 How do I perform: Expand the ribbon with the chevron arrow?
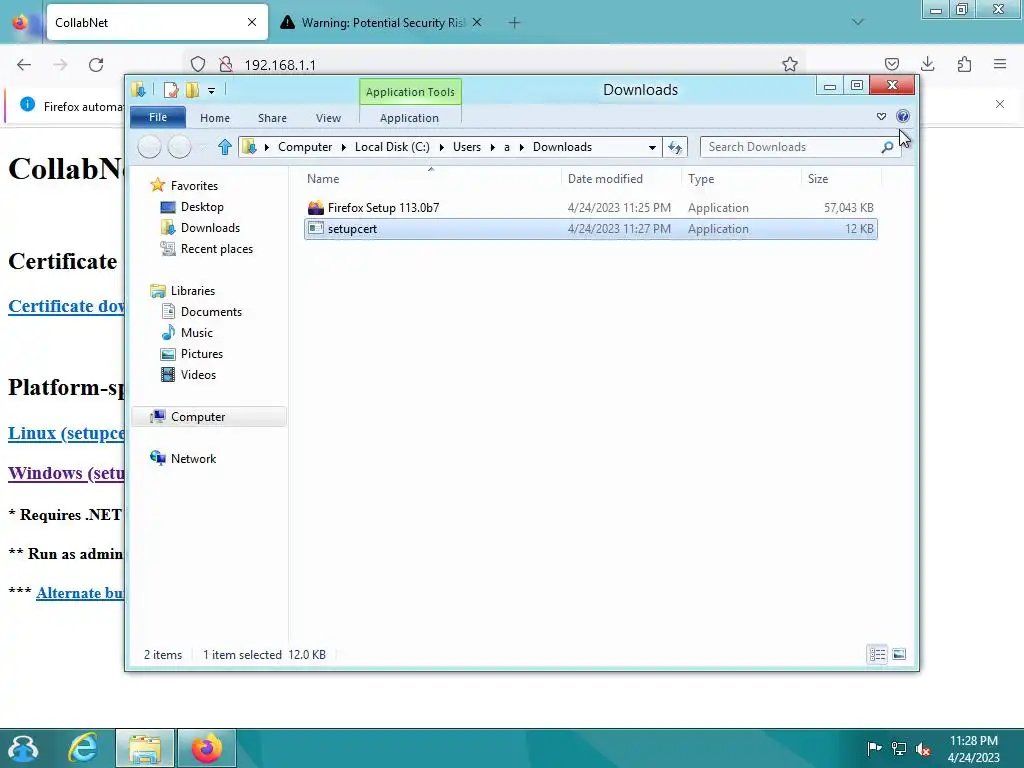[x=881, y=116]
